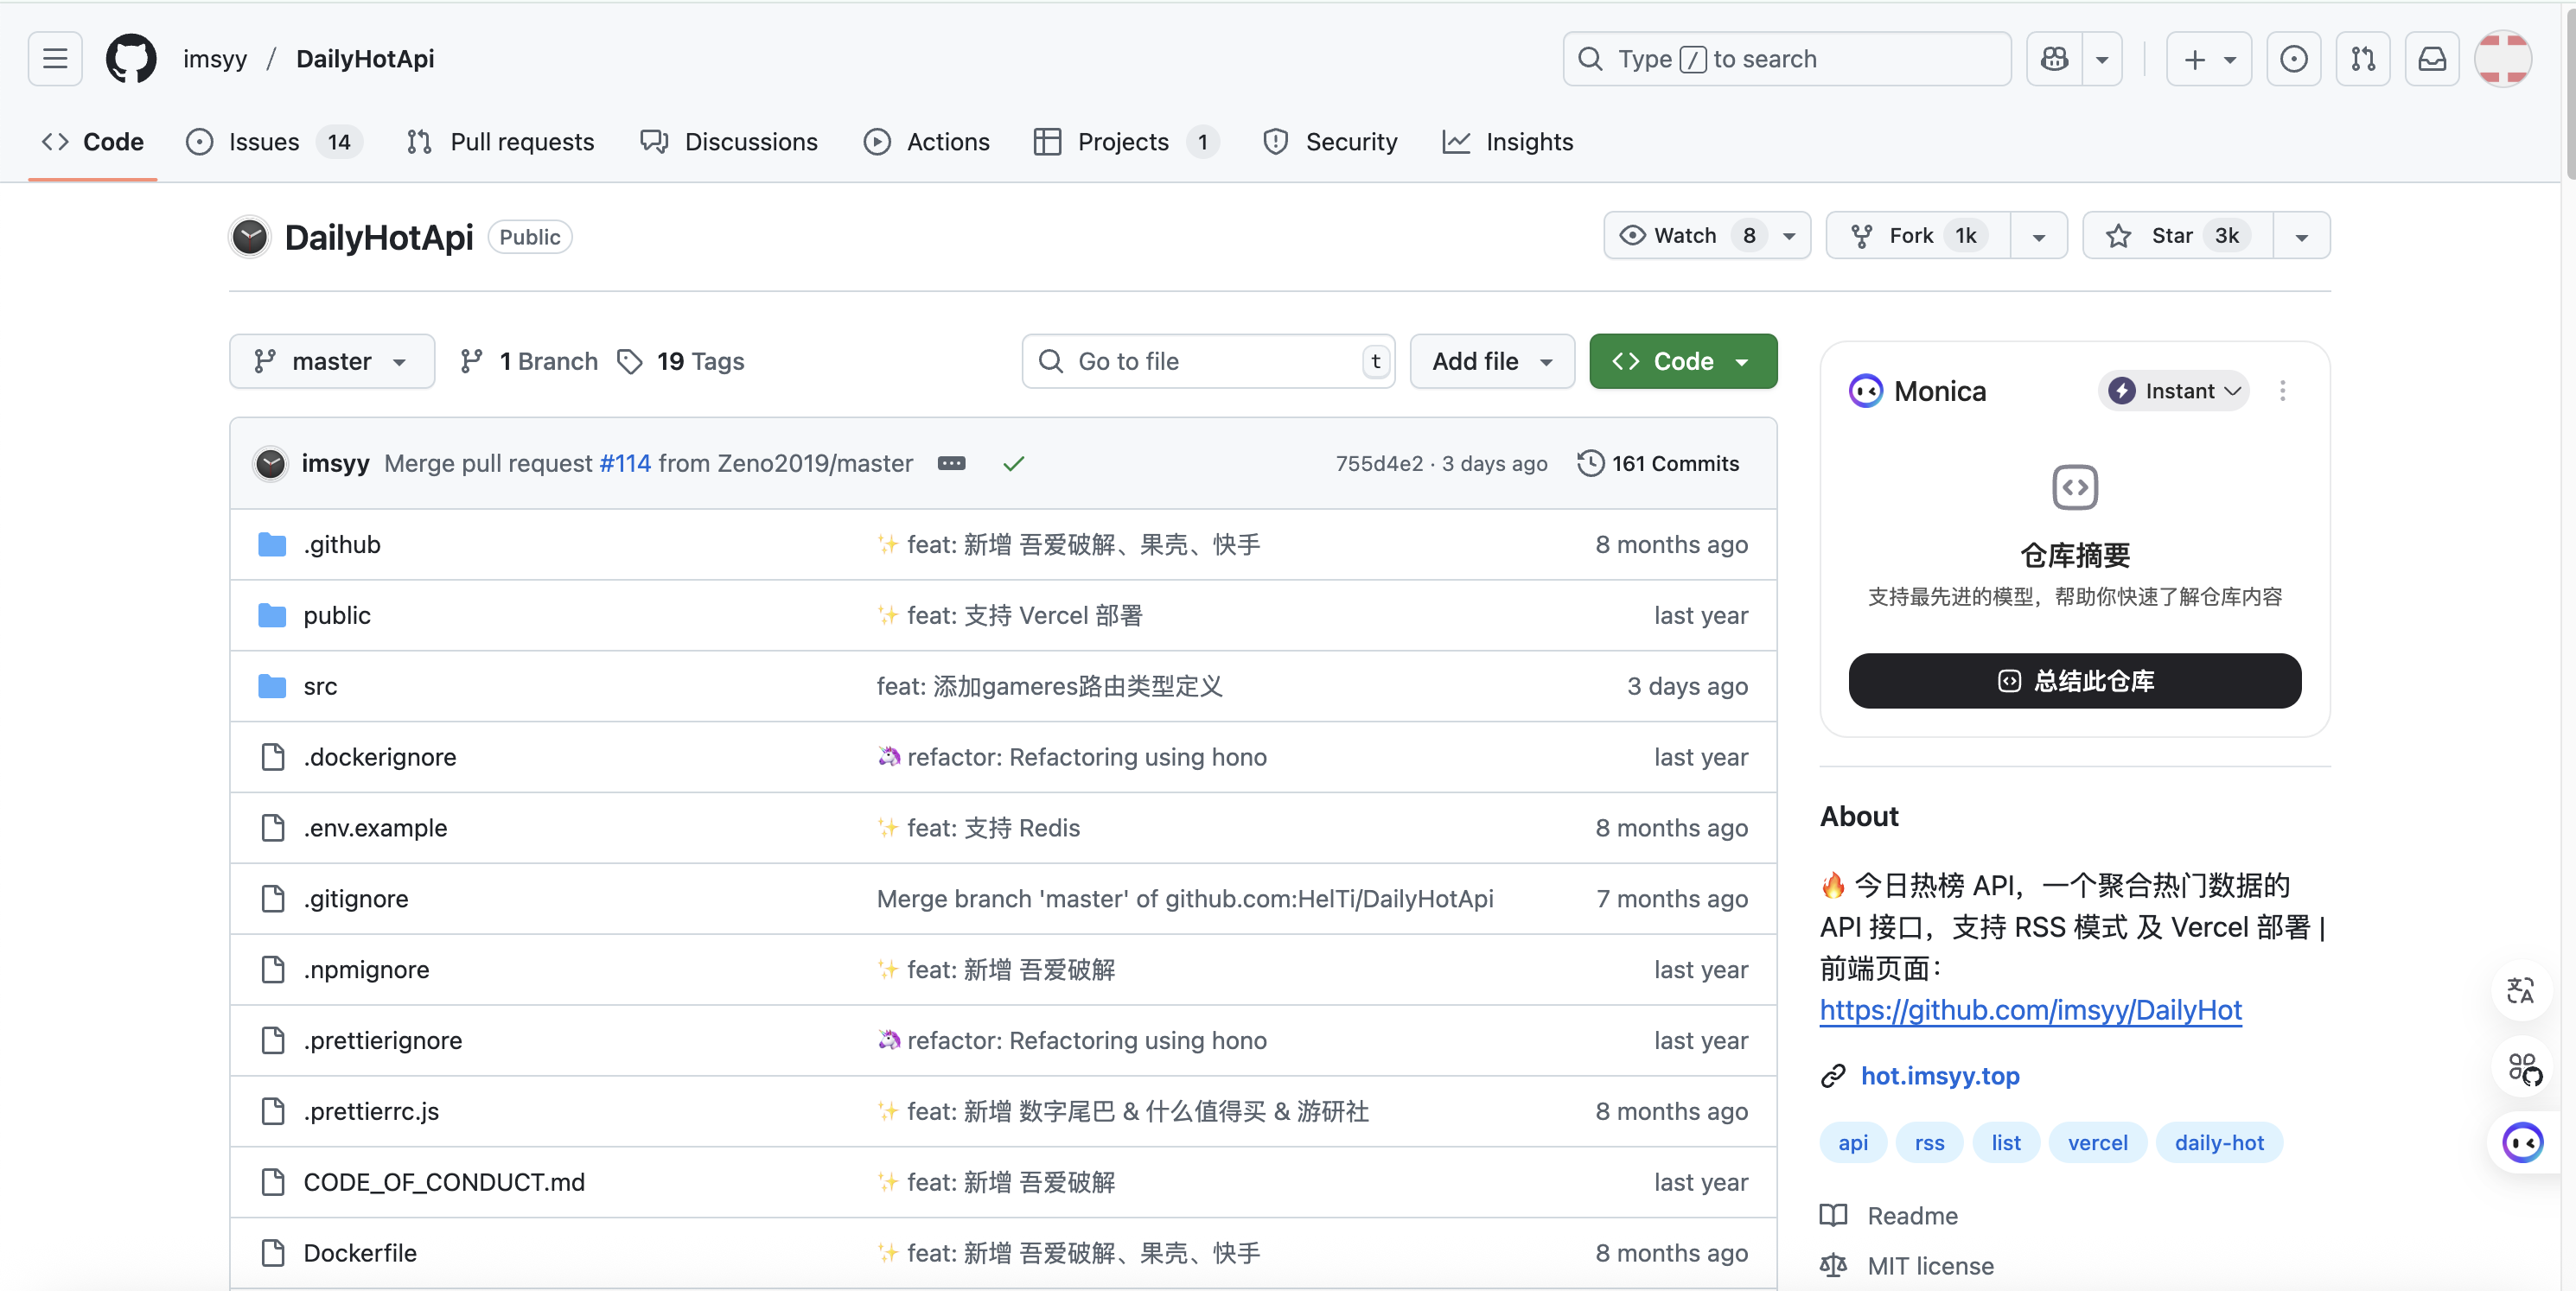Open pull request #114 link

[x=625, y=463]
